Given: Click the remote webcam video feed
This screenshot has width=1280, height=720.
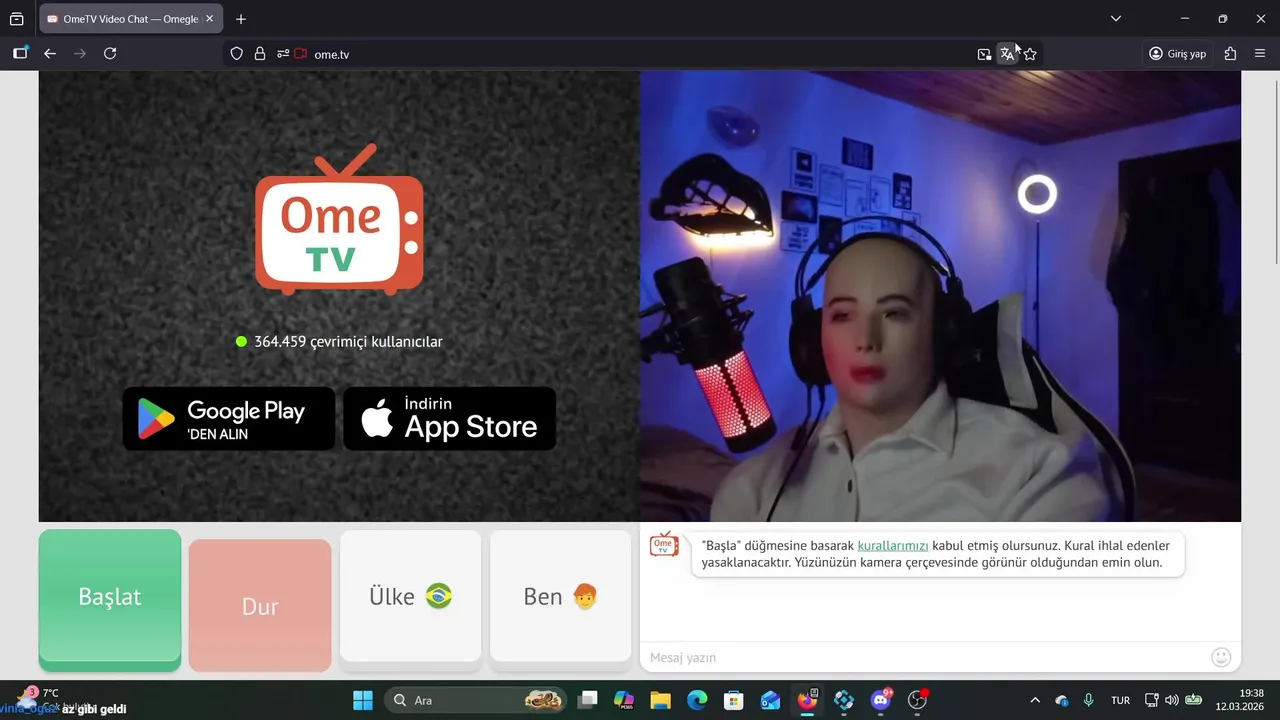Looking at the screenshot, I should (x=940, y=296).
